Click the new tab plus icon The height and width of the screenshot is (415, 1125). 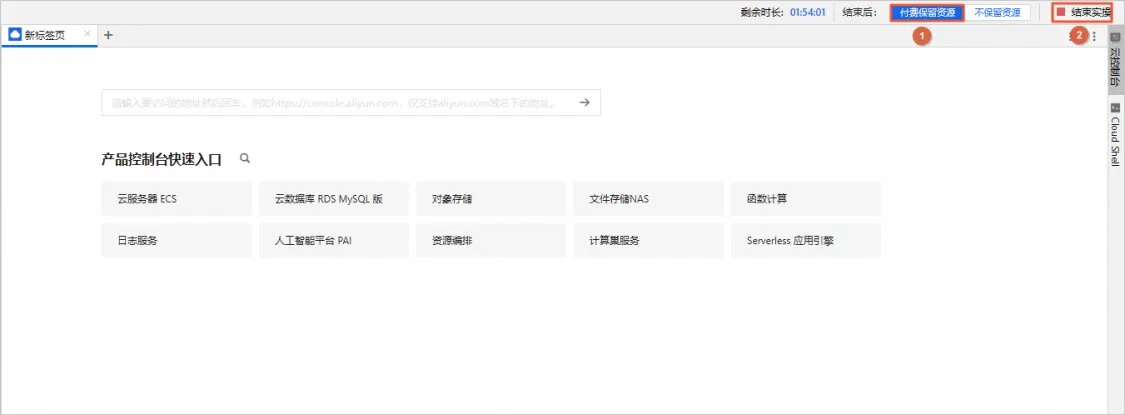click(x=108, y=35)
